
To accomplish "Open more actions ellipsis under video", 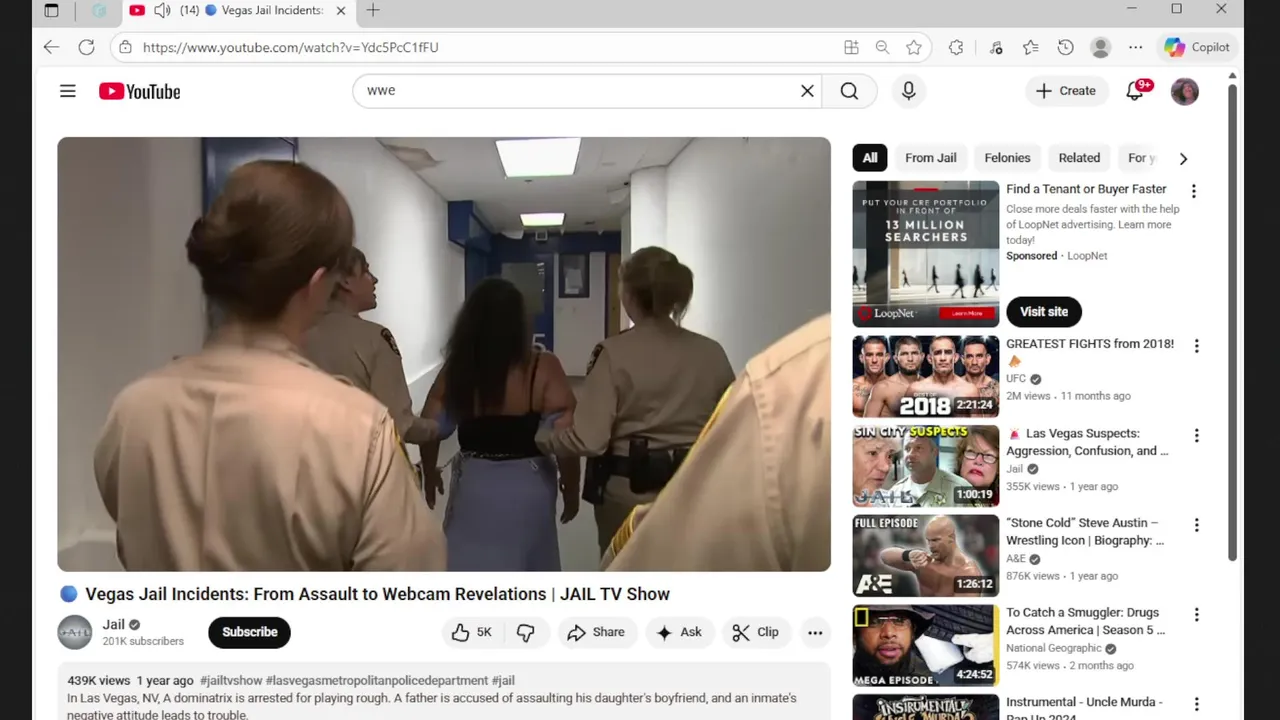I will point(815,632).
